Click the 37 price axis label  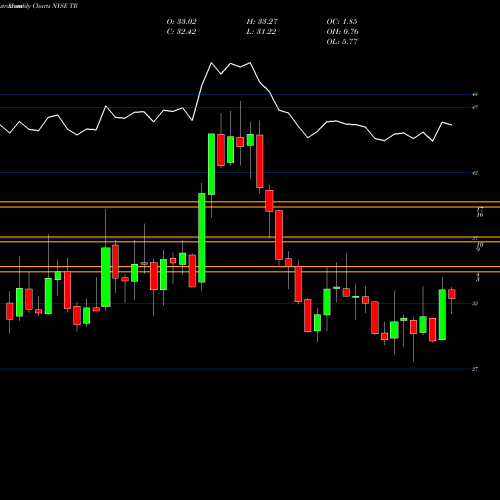475,238
